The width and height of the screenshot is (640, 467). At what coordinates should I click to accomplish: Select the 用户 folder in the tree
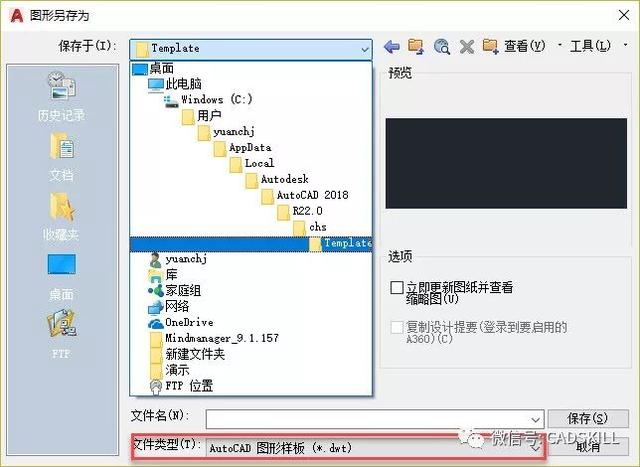point(201,116)
